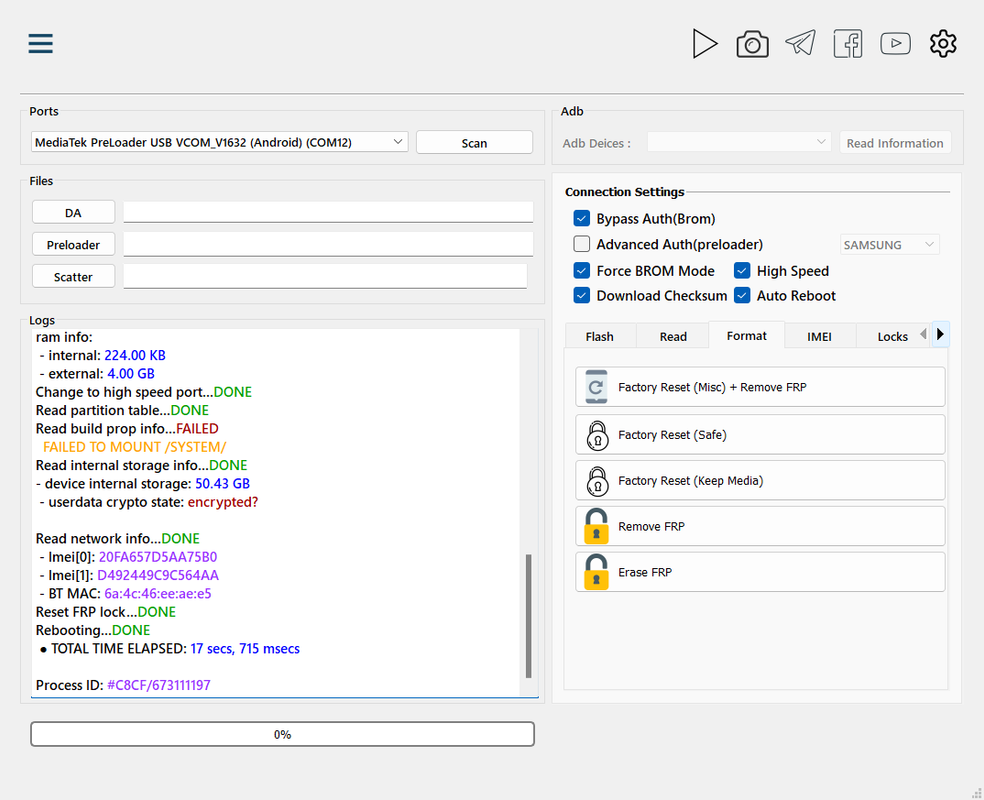984x800 pixels.
Task: Click the Factory Reset (Safe) lock icon
Action: tap(597, 435)
